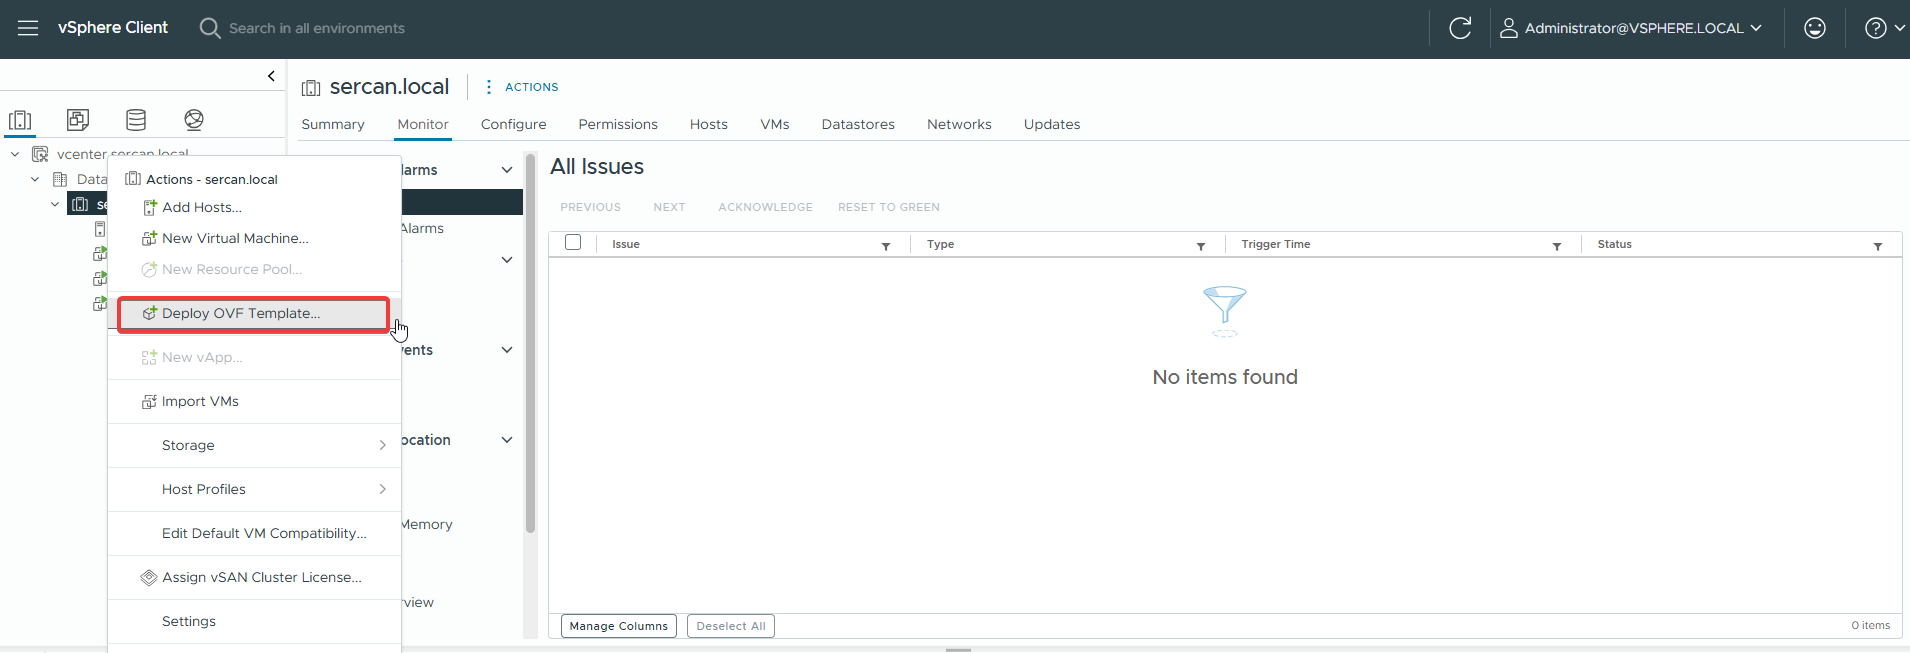Open the hamburger navigation menu

click(x=28, y=28)
